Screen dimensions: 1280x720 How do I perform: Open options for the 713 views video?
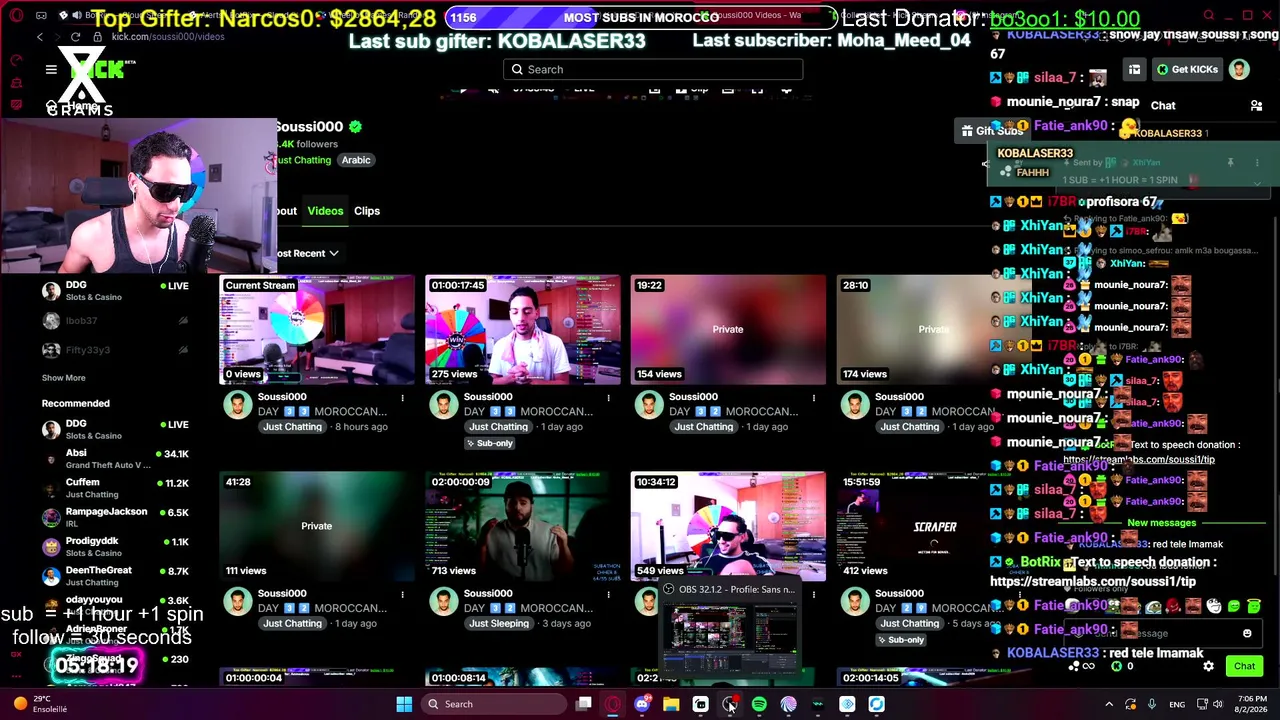pyautogui.click(x=608, y=595)
